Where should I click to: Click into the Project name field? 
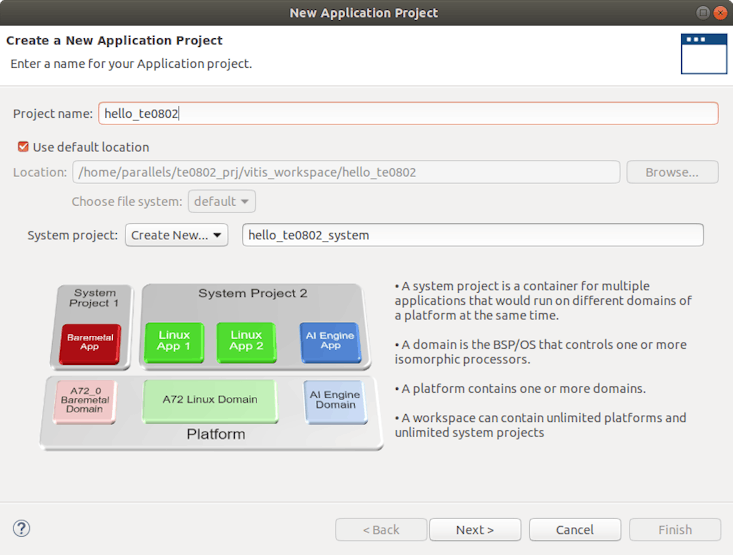(407, 114)
